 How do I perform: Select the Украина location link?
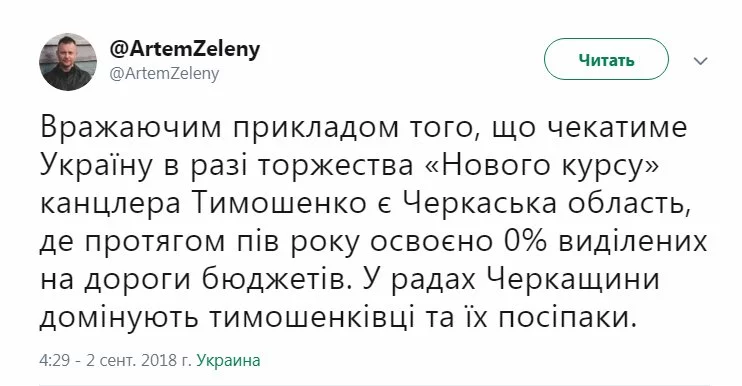[x=229, y=360]
